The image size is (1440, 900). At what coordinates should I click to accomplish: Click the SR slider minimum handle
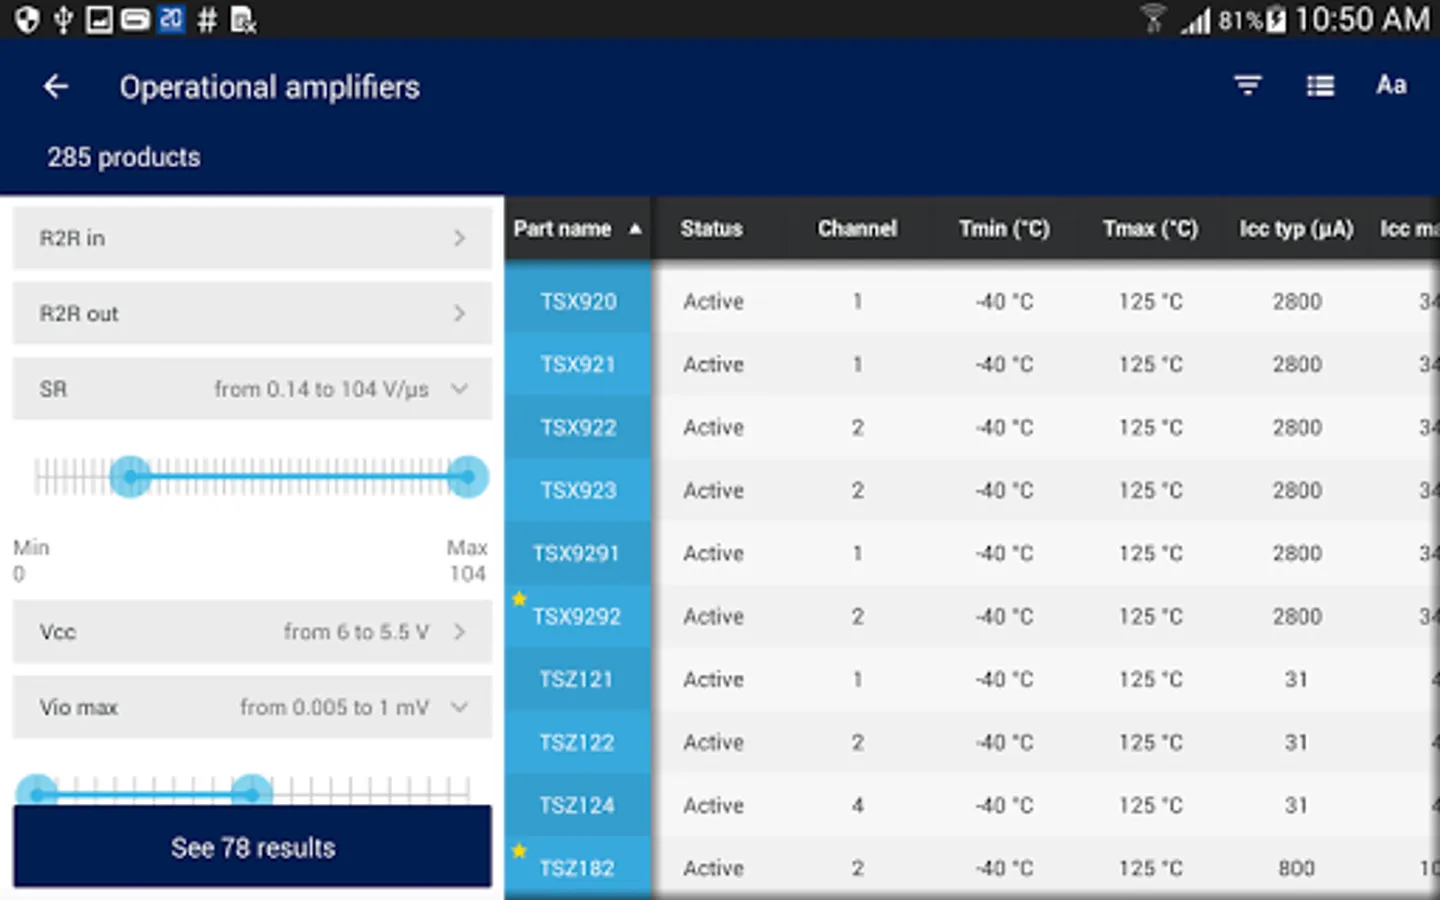(x=130, y=476)
